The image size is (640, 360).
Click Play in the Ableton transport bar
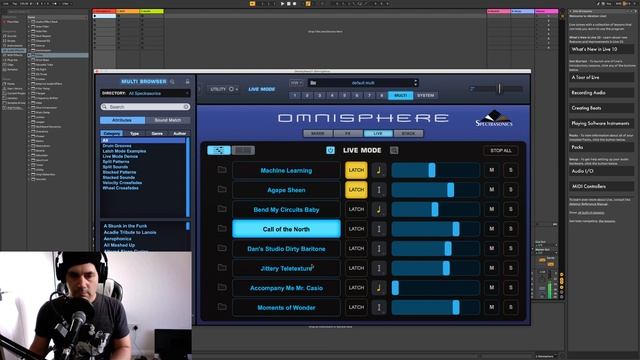[x=282, y=4]
